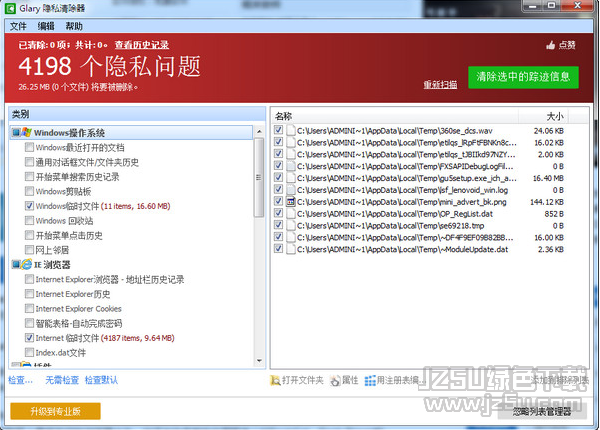Click 清除选中的踪迹信息 green button
Image resolution: width=600 pixels, height=430 pixels.
[523, 77]
